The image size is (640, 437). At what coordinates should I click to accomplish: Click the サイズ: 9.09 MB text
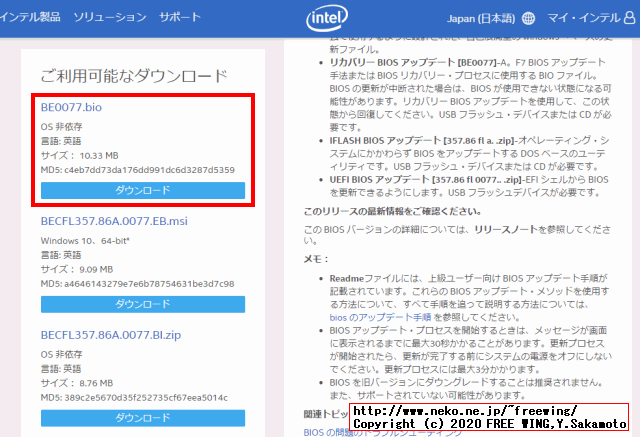pos(77,270)
